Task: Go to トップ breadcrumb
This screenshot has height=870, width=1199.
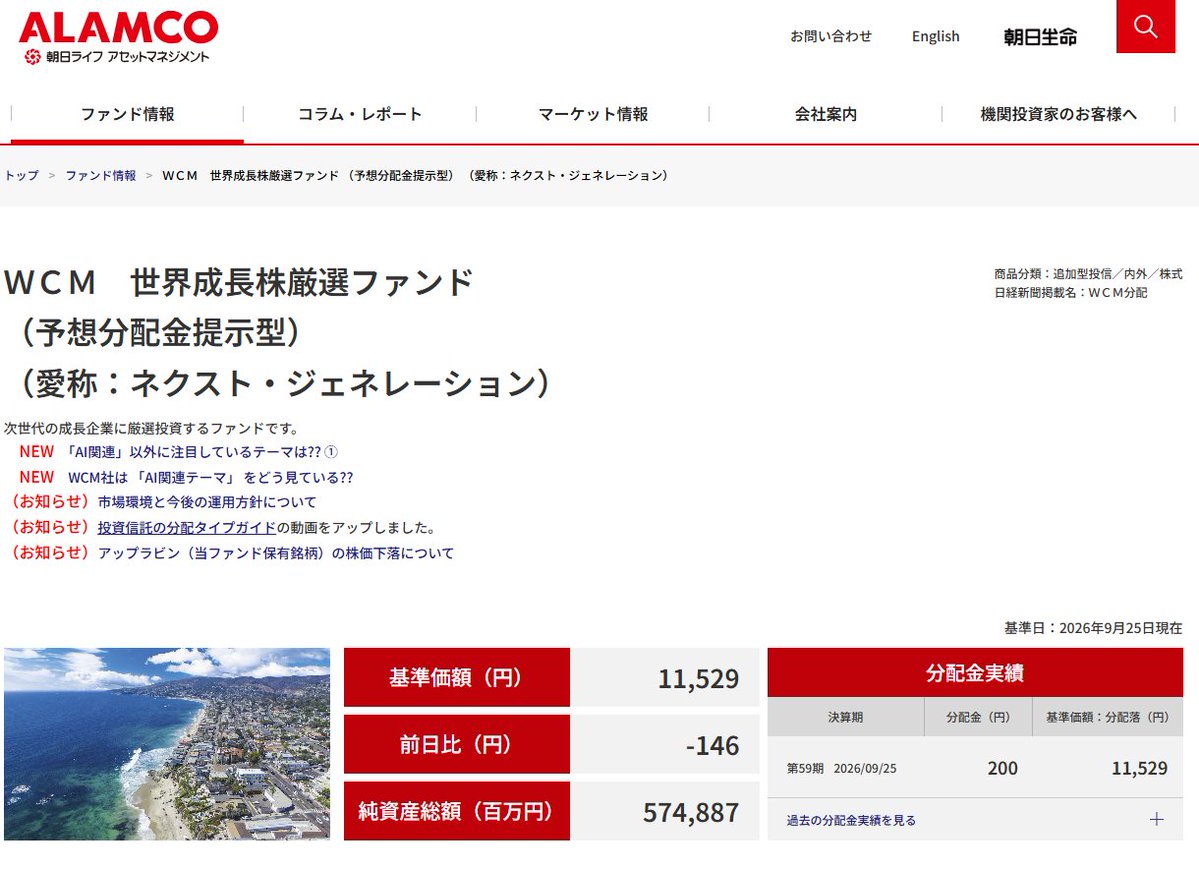Action: [x=21, y=176]
